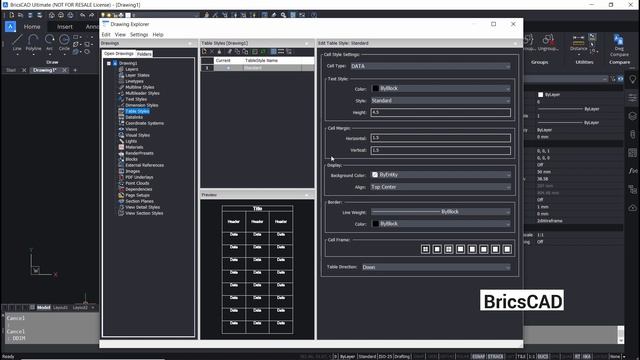
Task: Click the BricsCAD application logo button
Action: 11,27
